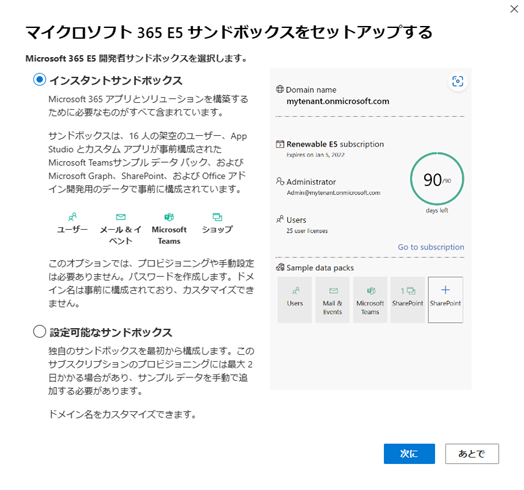Click the 設定可能なサンドボックス heading label
This screenshot has height=490, width=524.
pos(111,333)
